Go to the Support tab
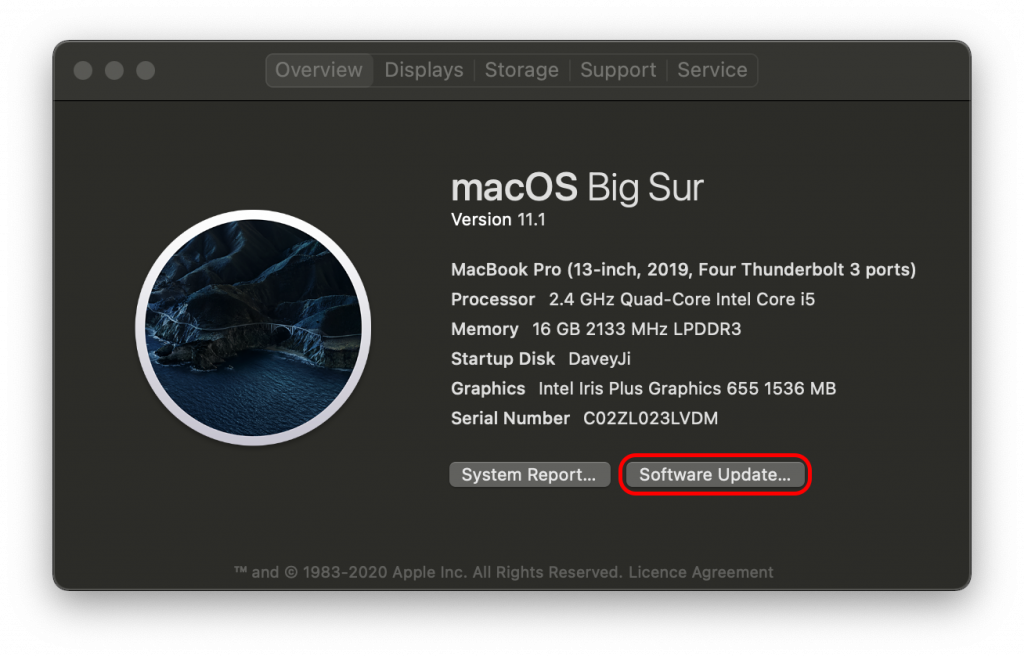 tap(618, 70)
